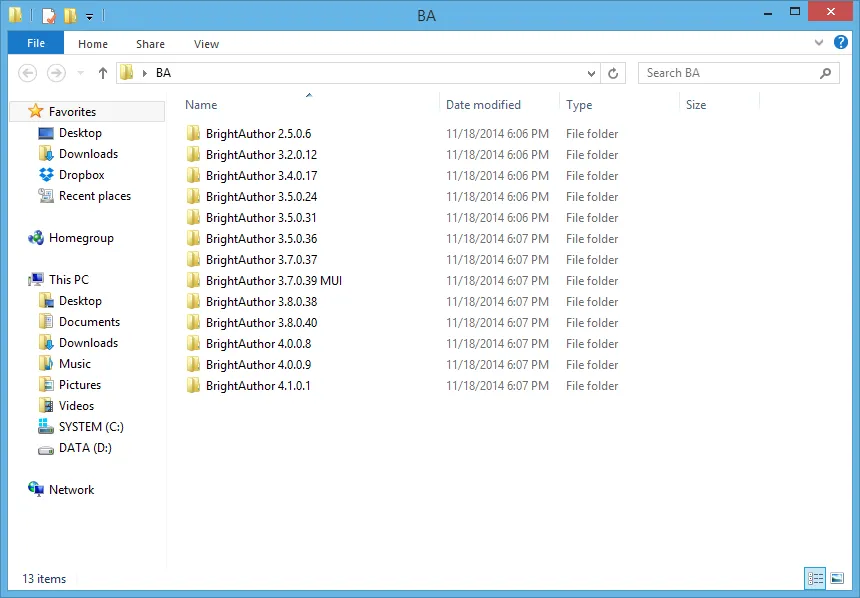Switch to the Share ribbon tab
This screenshot has width=860, height=598.
(150, 44)
